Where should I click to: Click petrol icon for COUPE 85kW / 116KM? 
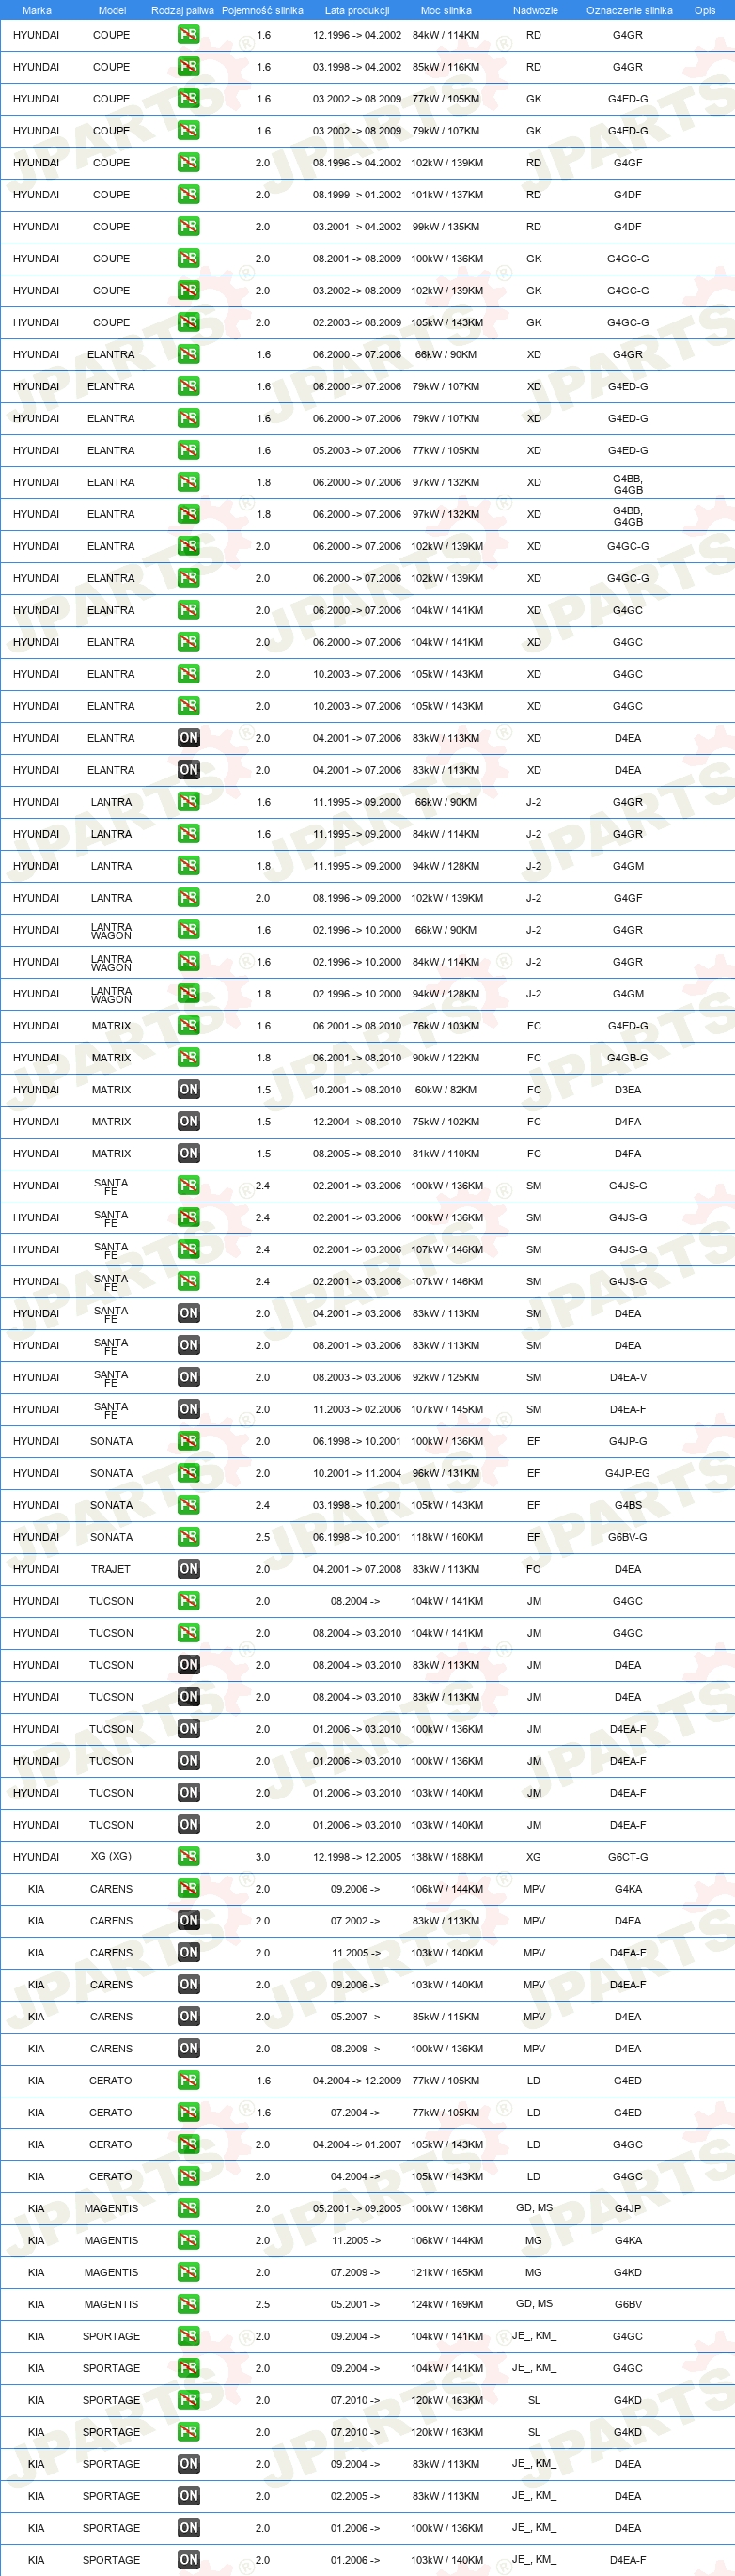(x=188, y=67)
